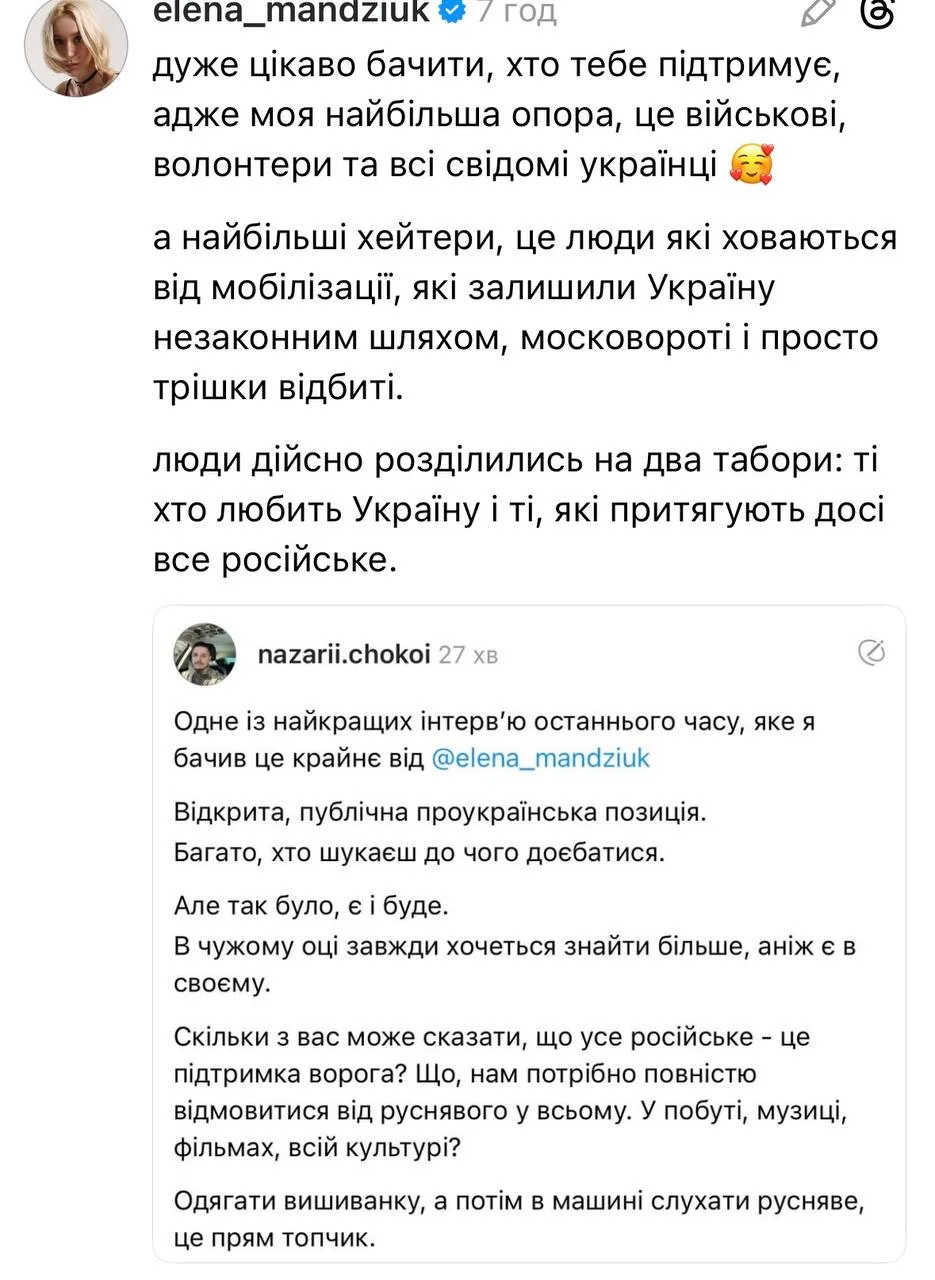Click the paragraph starting "люди дійсно розділились"
935x1280 pixels.
pos(518,510)
